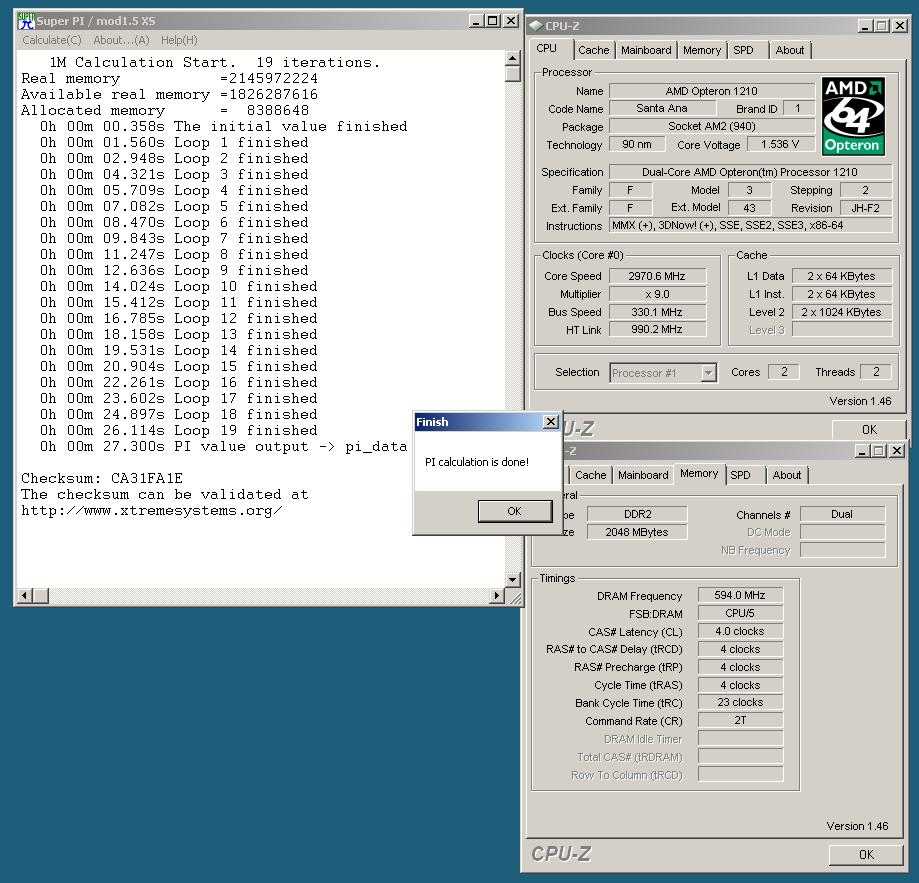Click OK in the top CPU-Z window
919x883 pixels.
point(869,429)
